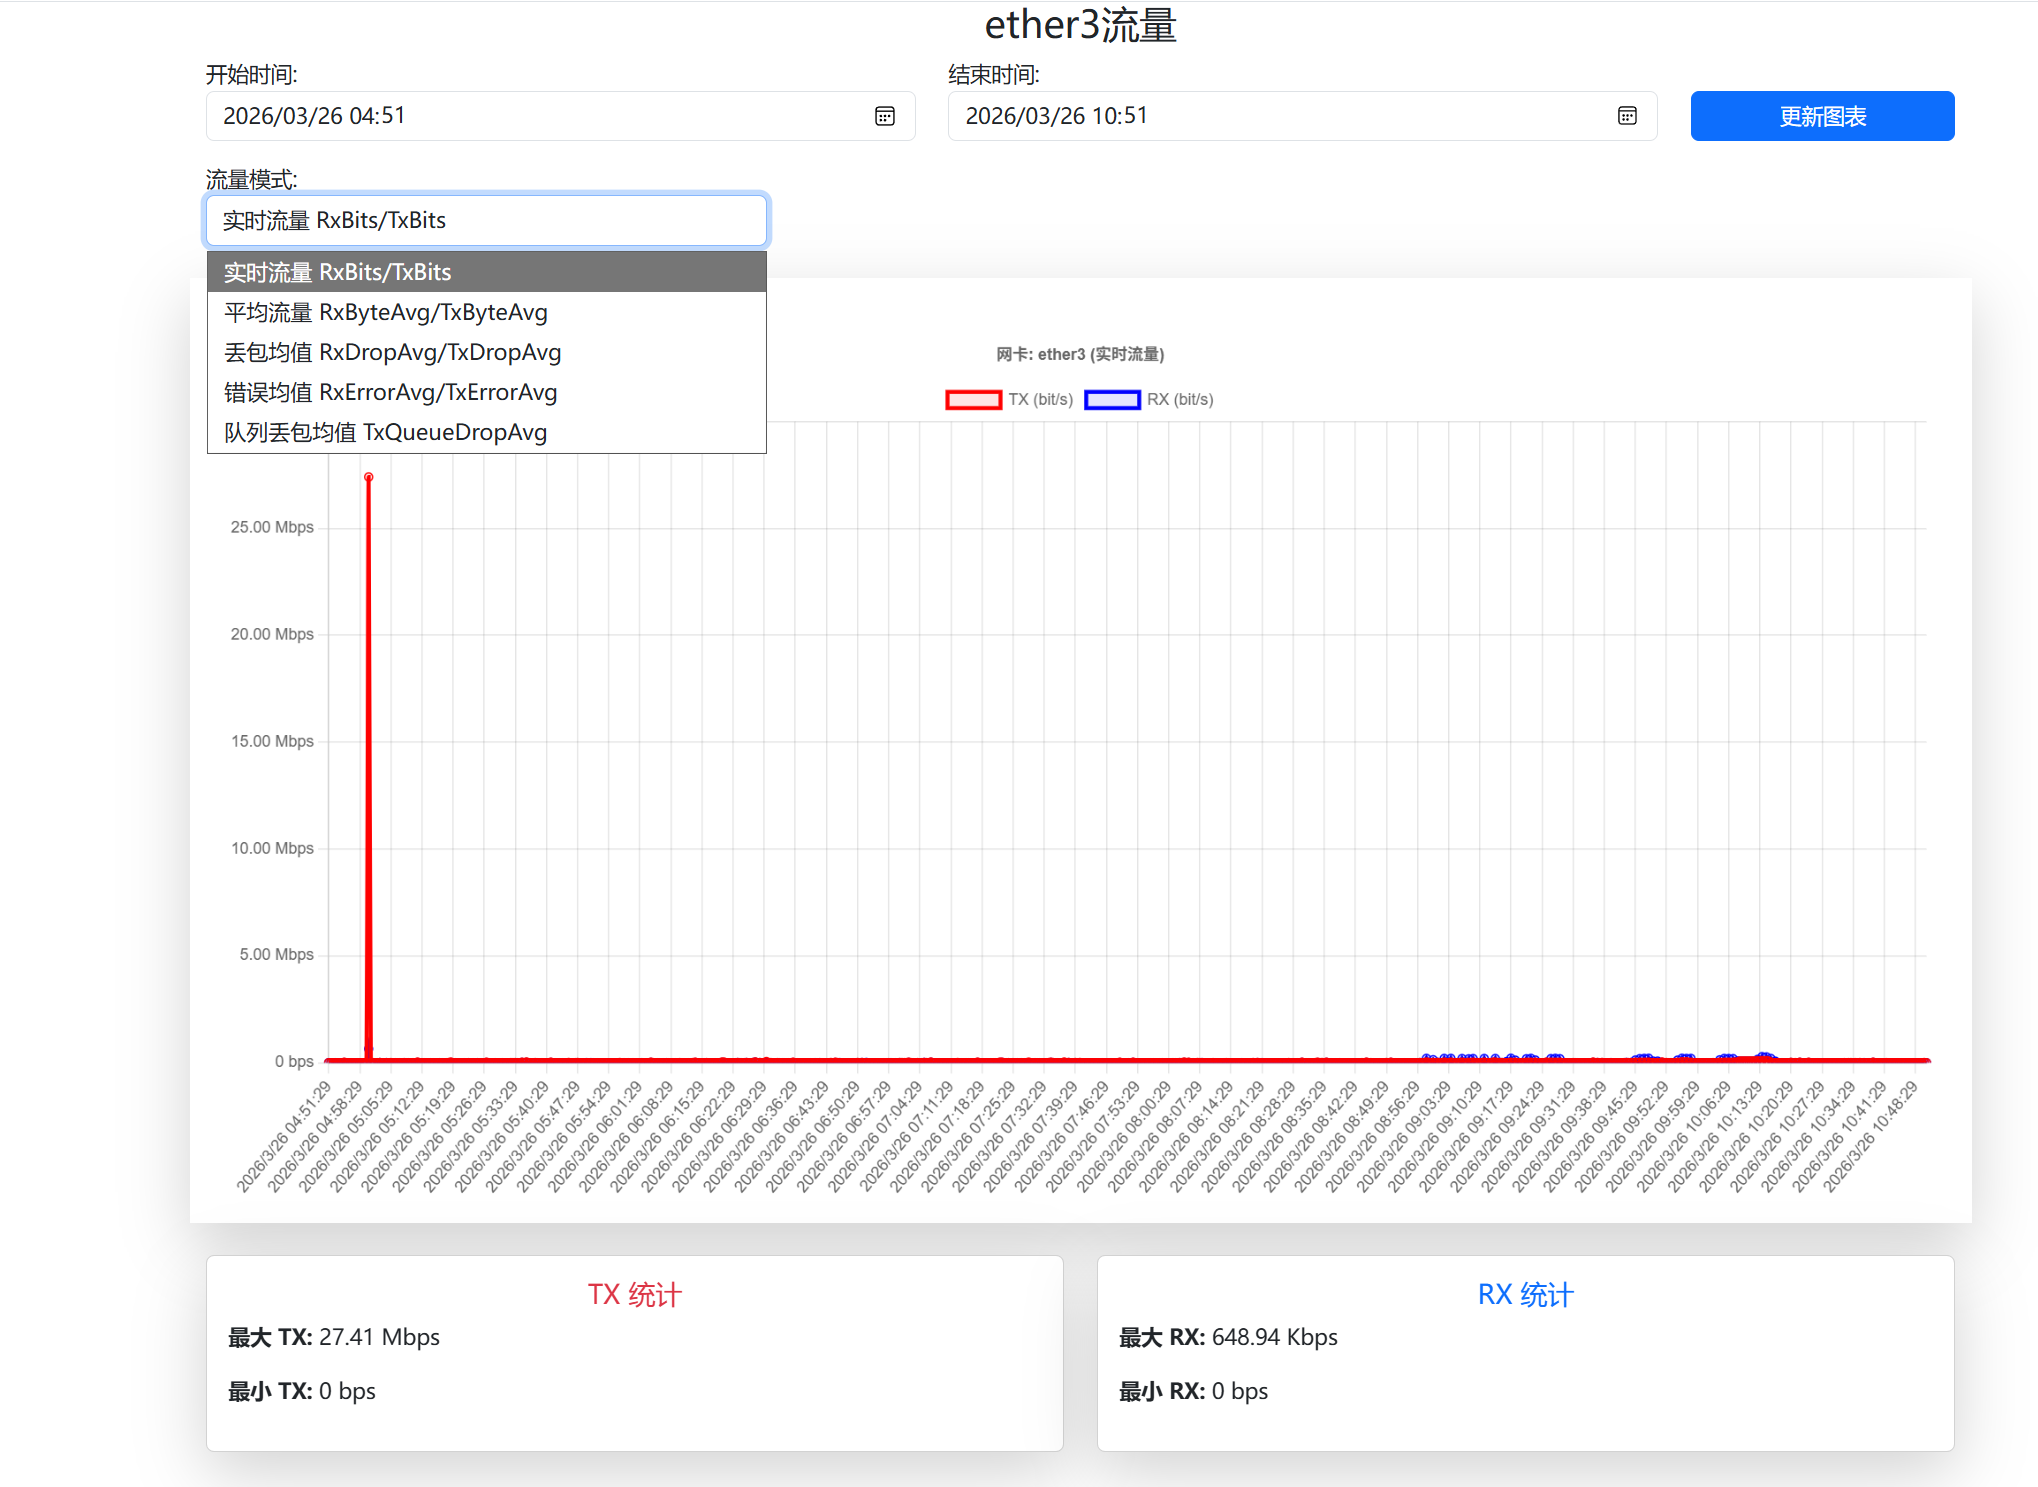Viewport: 2038px width, 1487px height.
Task: Collapse the 流量模式 dropdown box
Action: [x=486, y=220]
